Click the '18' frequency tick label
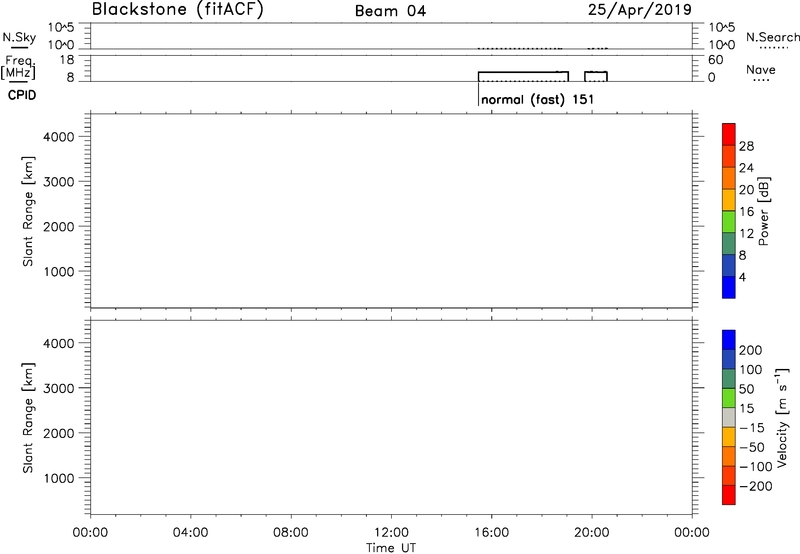The width and height of the screenshot is (800, 554). [x=67, y=60]
